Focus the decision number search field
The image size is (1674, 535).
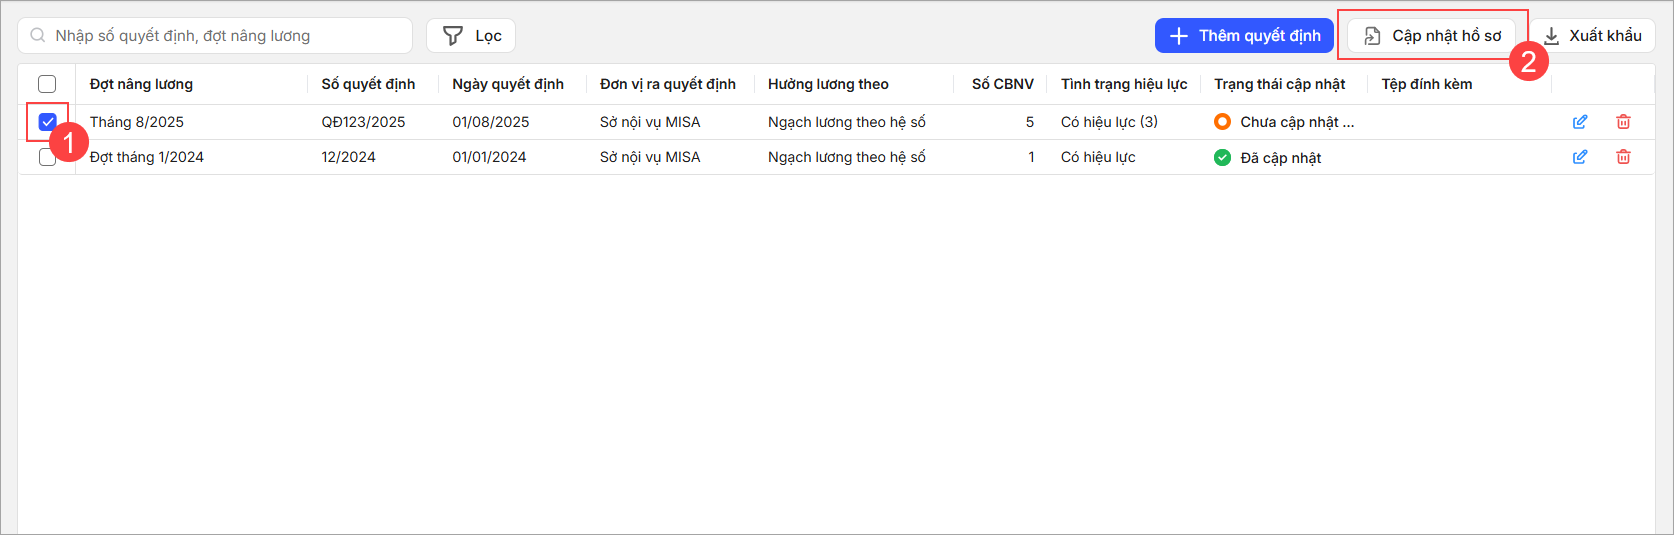[x=225, y=36]
